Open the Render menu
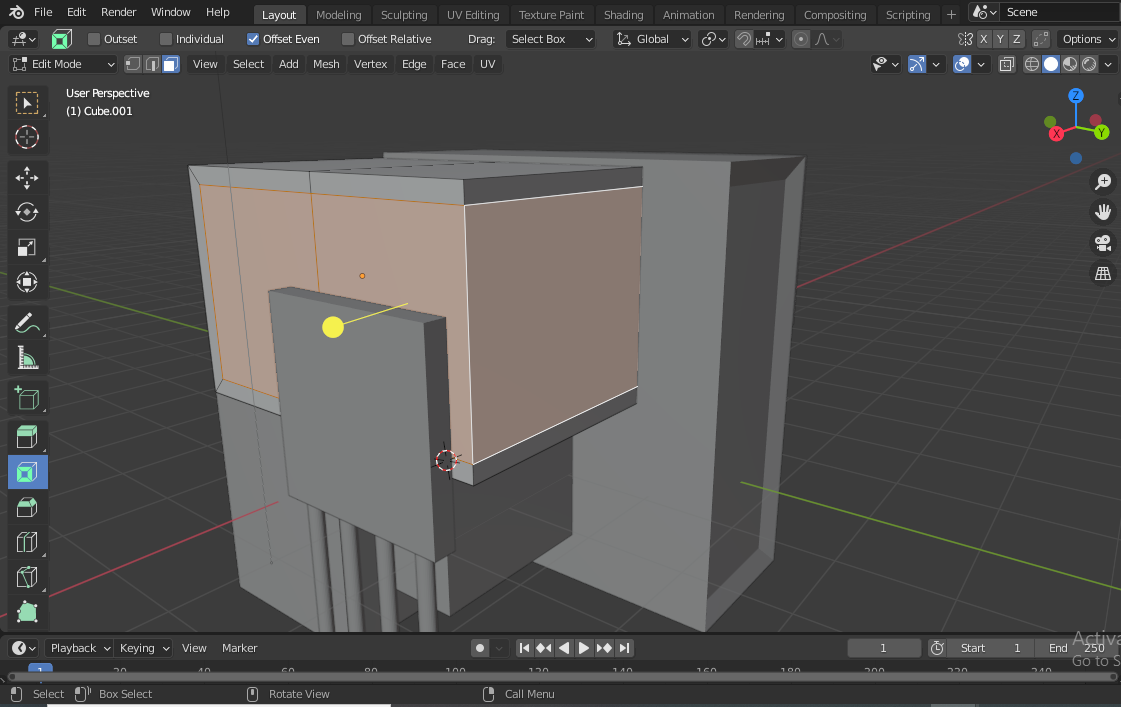The width and height of the screenshot is (1121, 707). [119, 12]
